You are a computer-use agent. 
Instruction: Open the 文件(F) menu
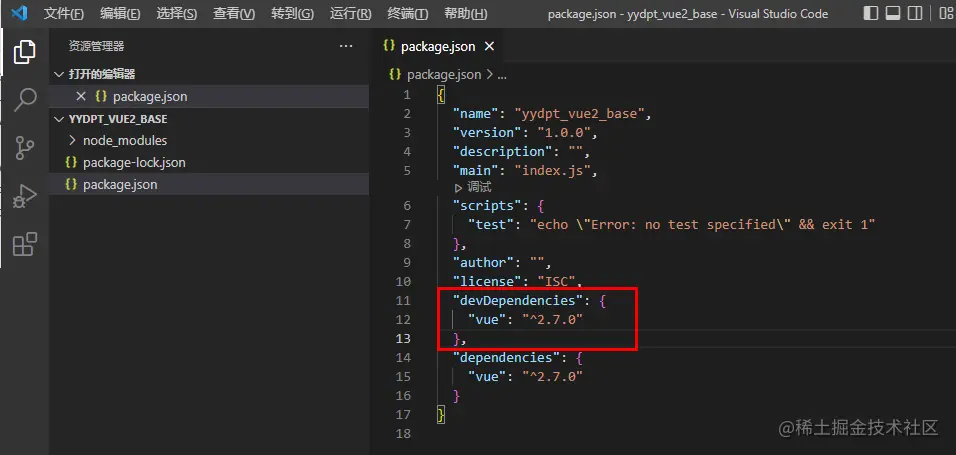[x=63, y=13]
